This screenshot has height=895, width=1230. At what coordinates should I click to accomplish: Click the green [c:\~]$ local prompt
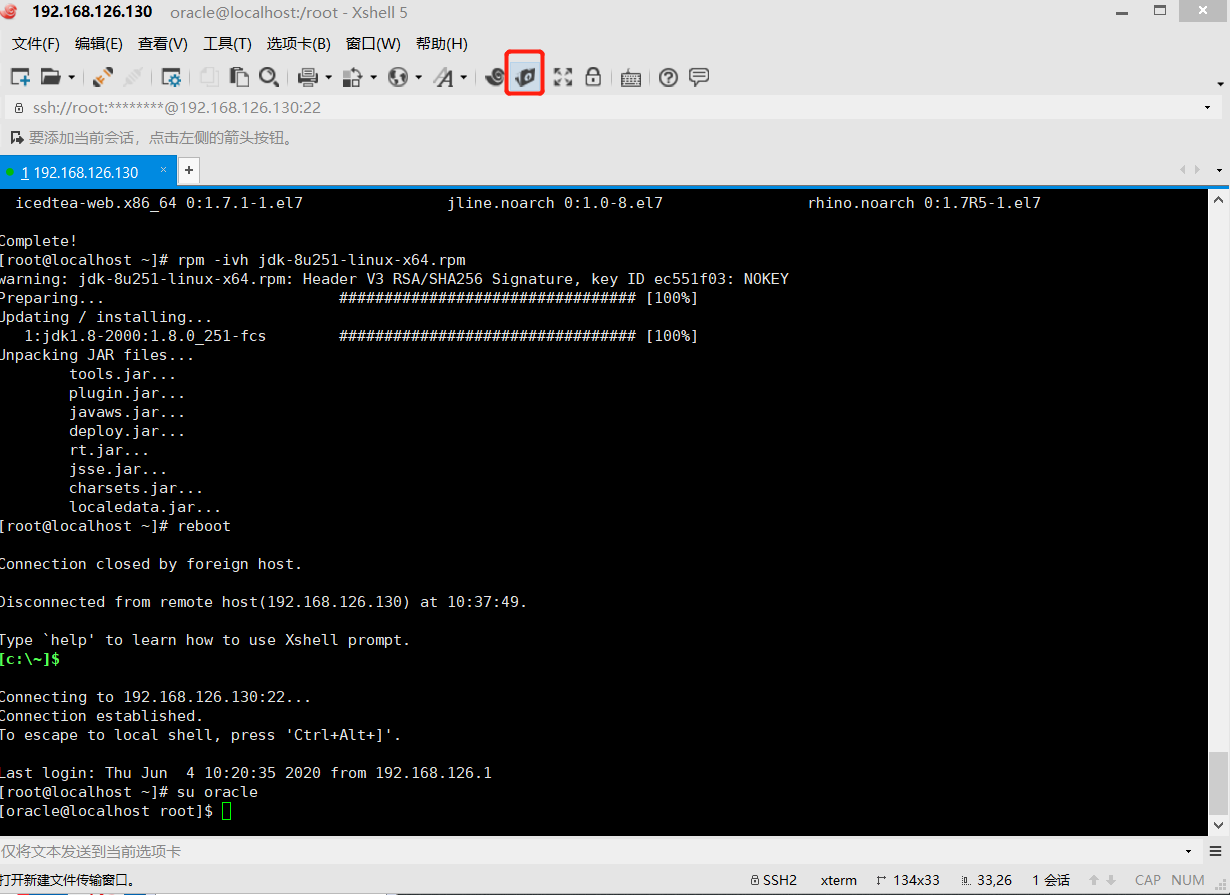(30, 659)
